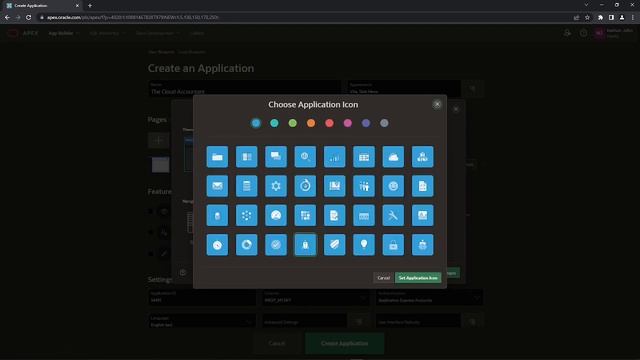
Task: Select the blue icon color
Action: 256,123
